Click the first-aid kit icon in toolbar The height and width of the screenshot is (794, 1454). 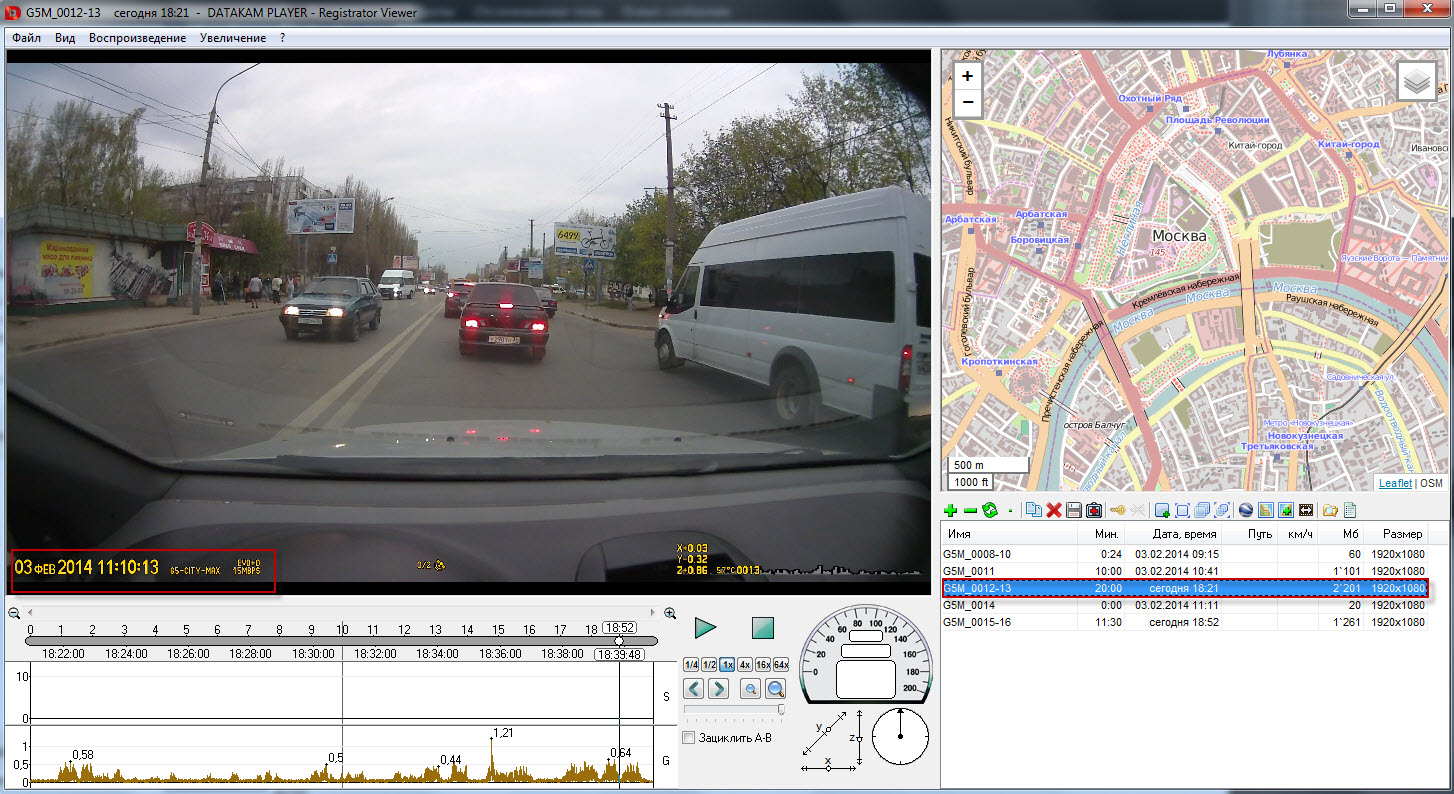1094,511
